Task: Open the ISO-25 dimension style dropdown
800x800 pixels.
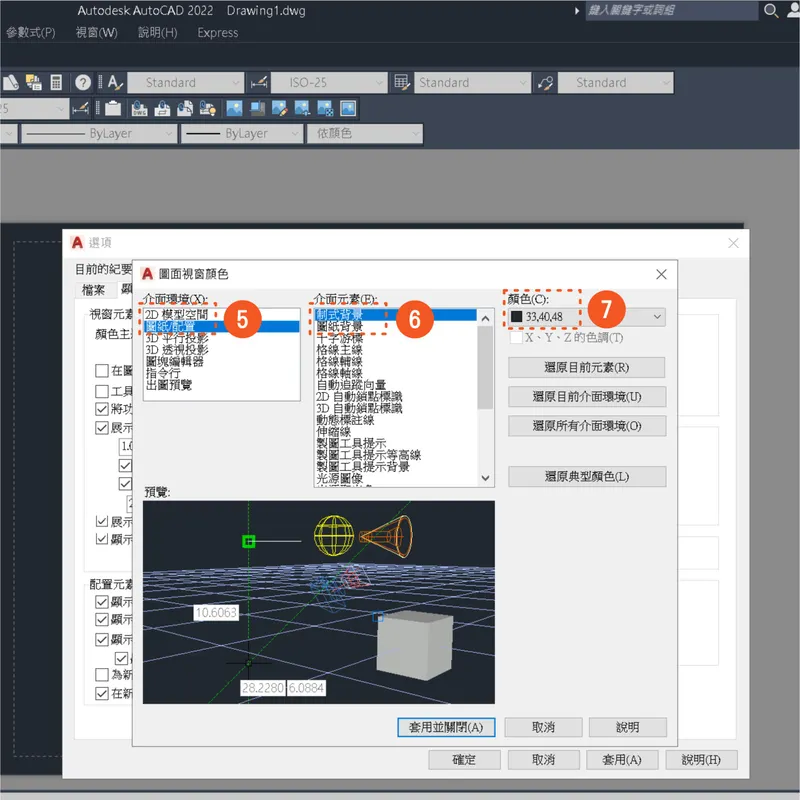Action: 329,83
